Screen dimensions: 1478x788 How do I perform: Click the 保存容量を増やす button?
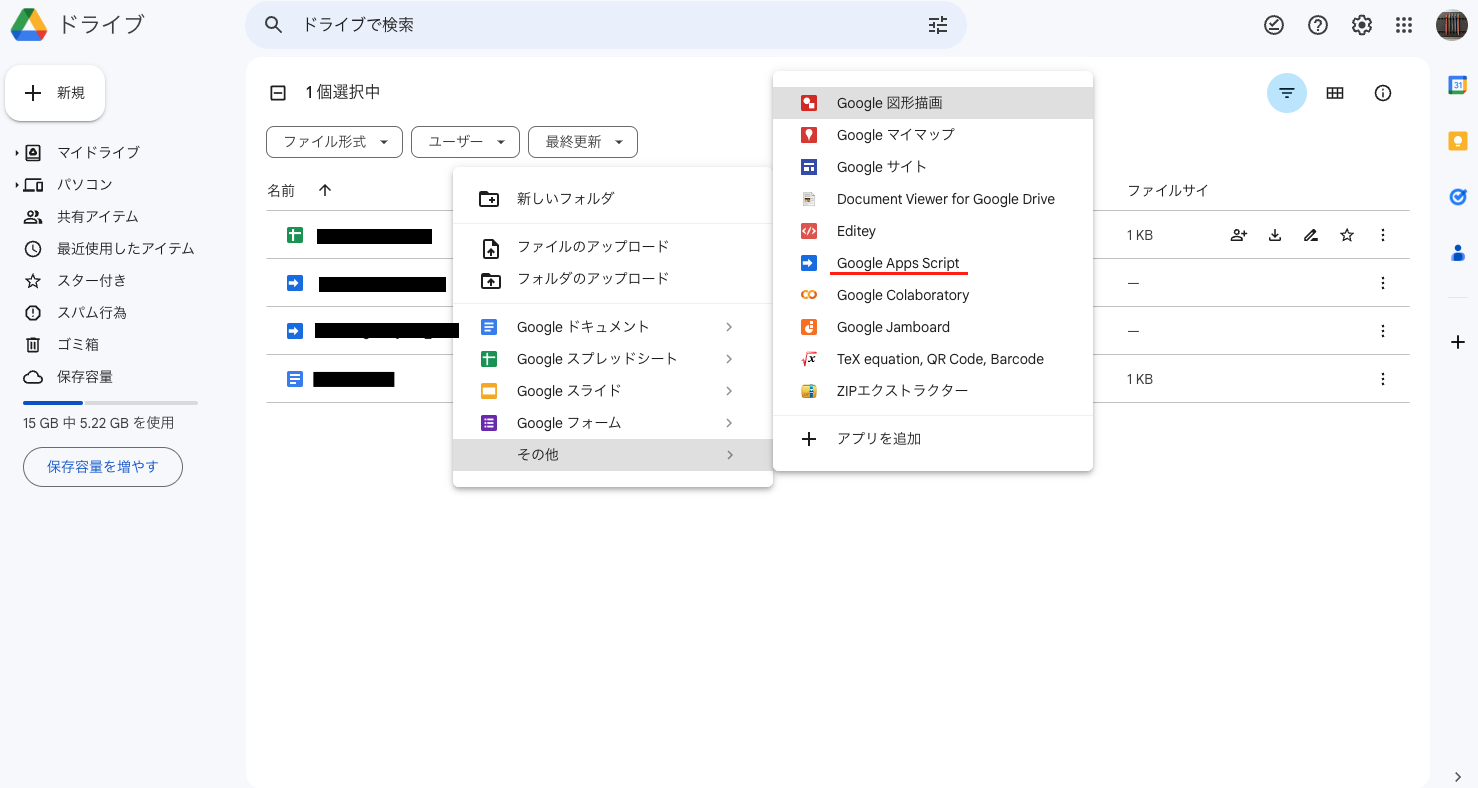[x=102, y=466]
